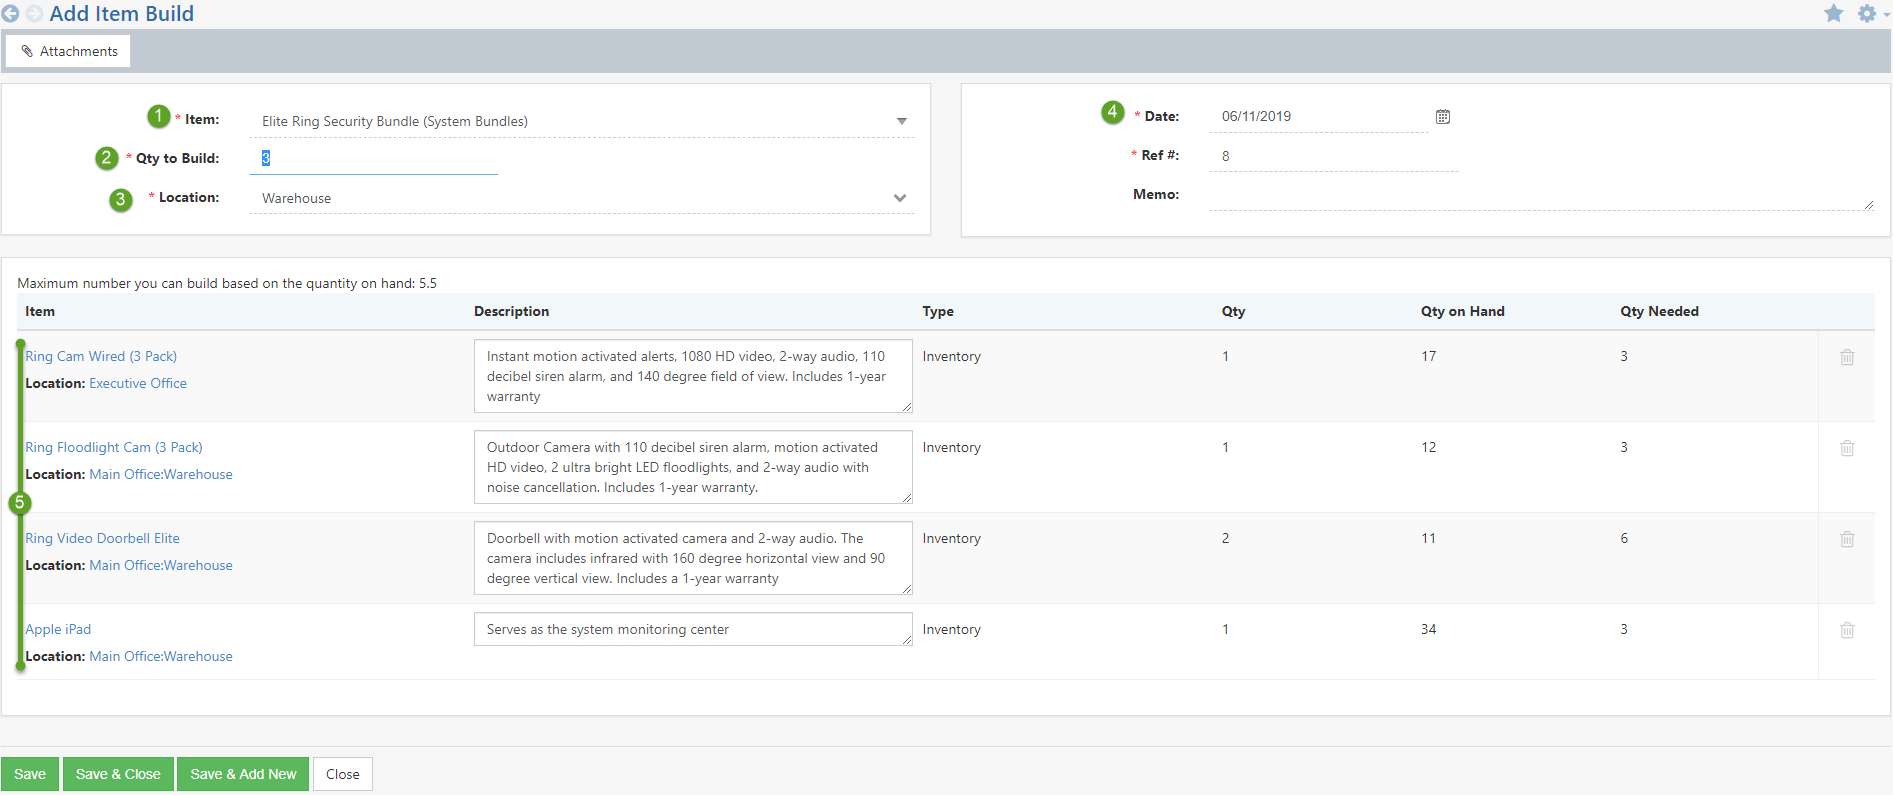Click the Type column header
The image size is (1893, 795).
click(x=938, y=311)
